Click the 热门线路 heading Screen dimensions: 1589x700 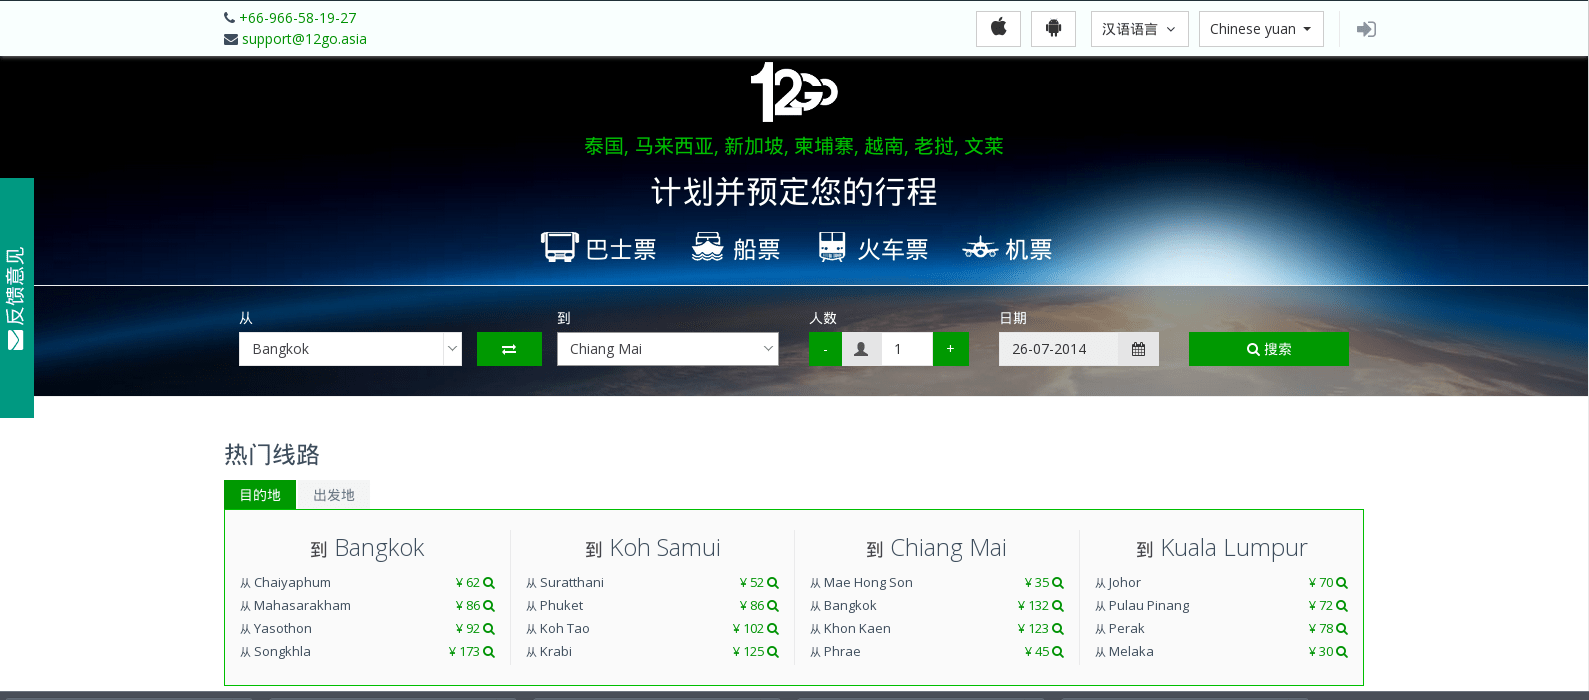pos(272,455)
